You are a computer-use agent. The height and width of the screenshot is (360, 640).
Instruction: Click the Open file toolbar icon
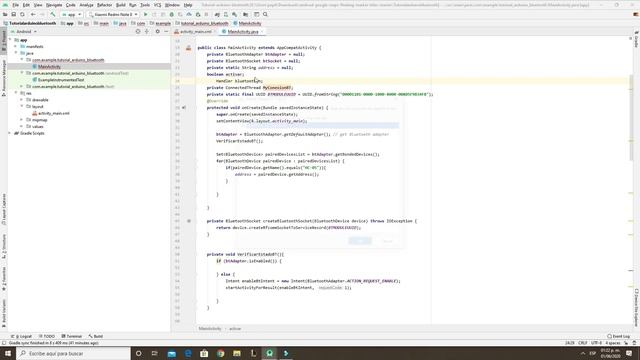pos(5,15)
